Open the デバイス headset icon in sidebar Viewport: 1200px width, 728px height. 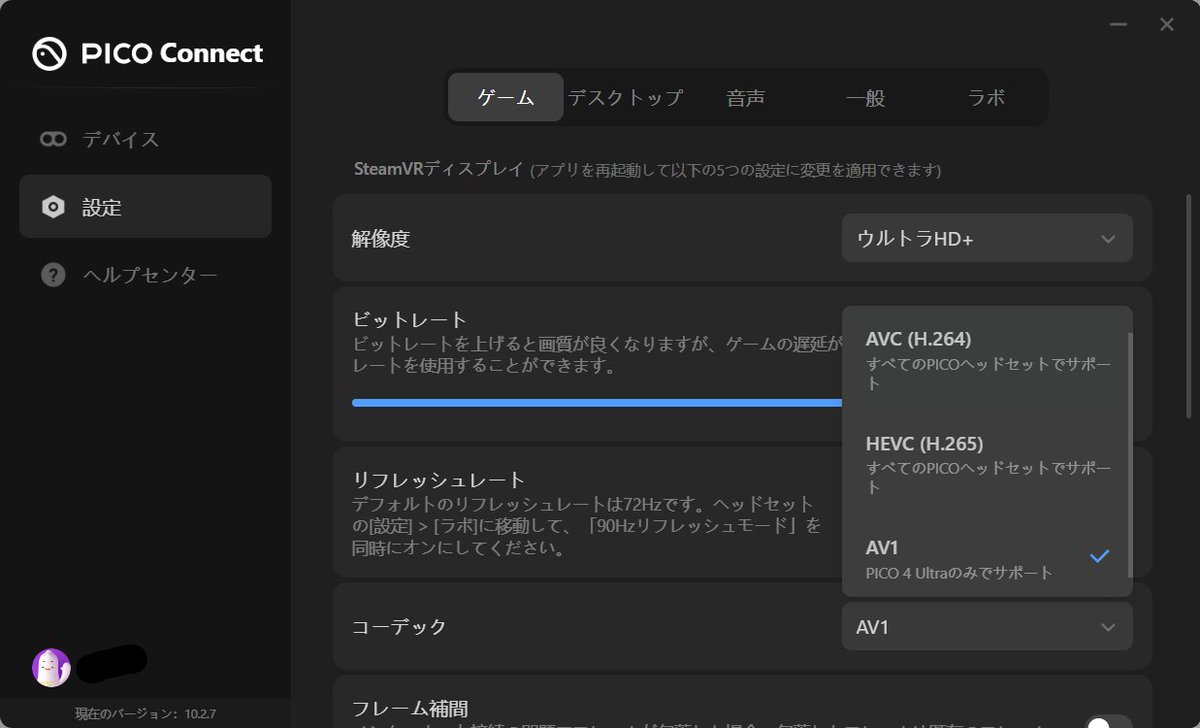pyautogui.click(x=53, y=139)
